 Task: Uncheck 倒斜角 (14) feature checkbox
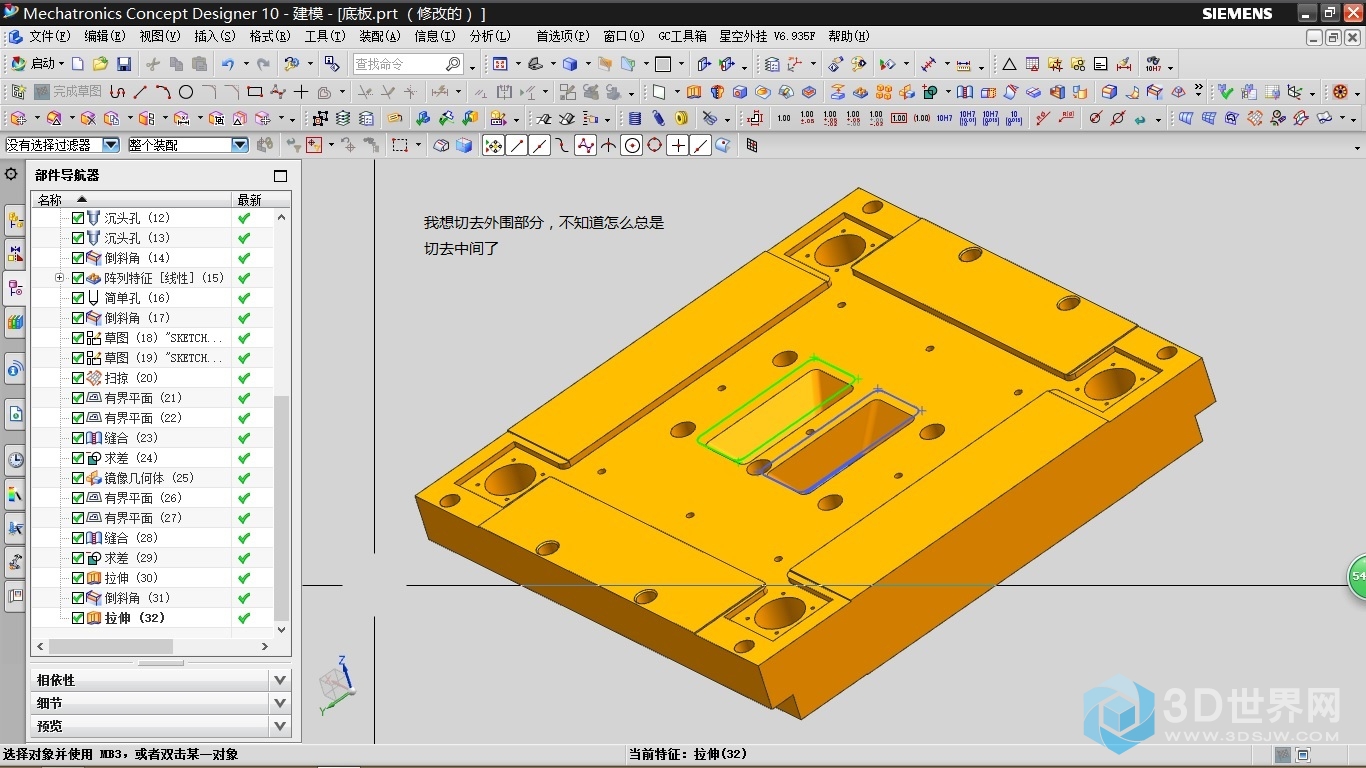(78, 258)
